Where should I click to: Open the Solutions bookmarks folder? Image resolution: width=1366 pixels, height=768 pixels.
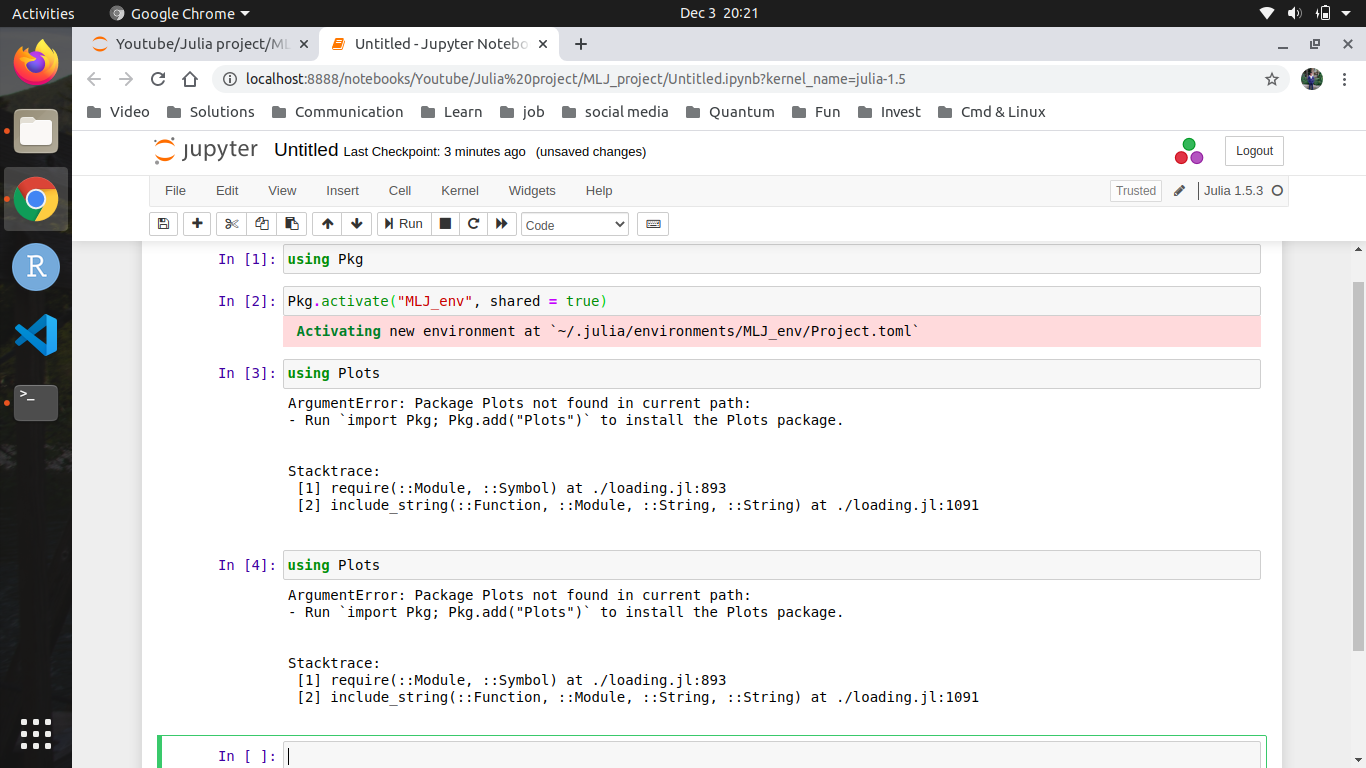click(210, 112)
